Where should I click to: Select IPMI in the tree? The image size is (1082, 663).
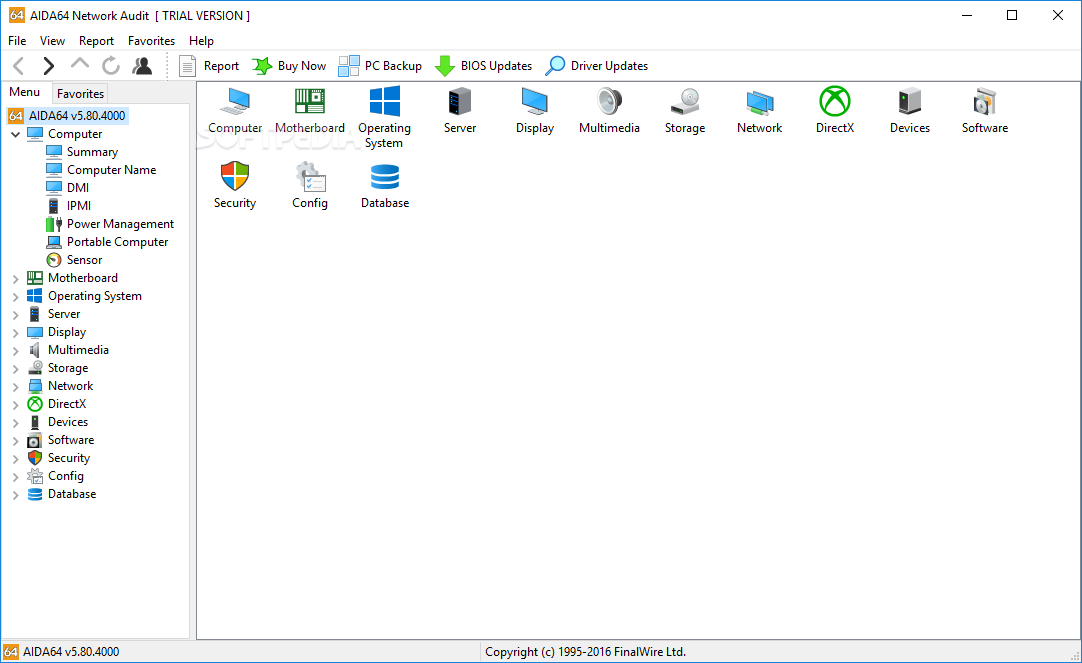pyautogui.click(x=68, y=206)
